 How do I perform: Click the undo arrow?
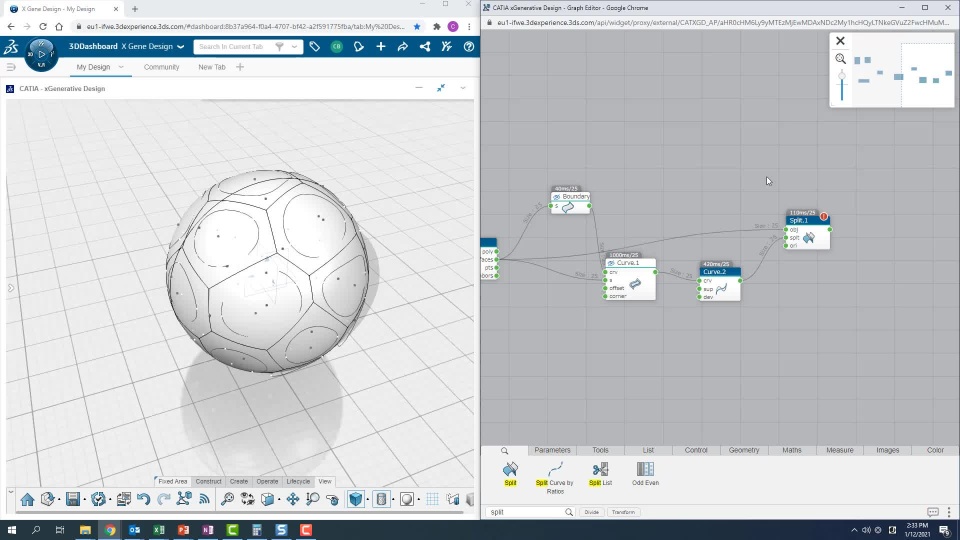click(143, 500)
